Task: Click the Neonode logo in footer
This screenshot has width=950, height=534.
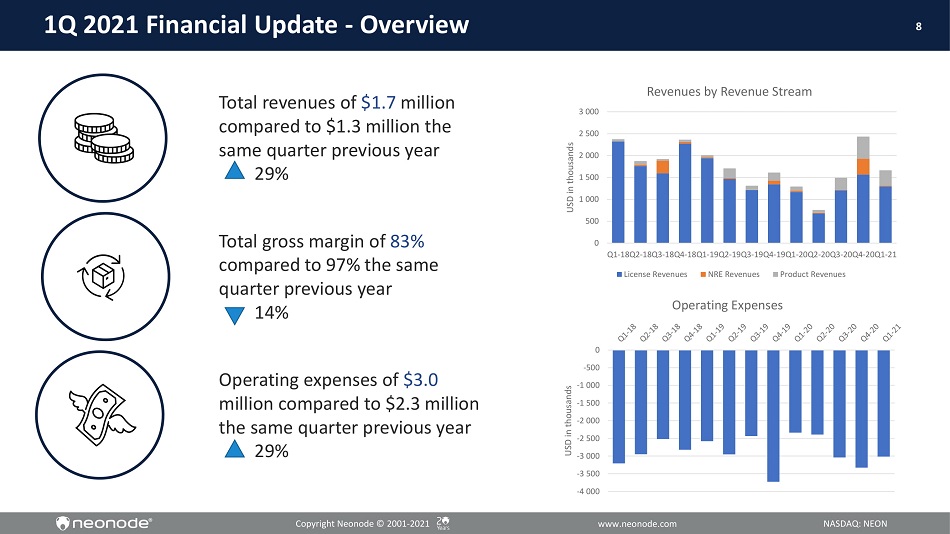Action: pyautogui.click(x=104, y=523)
